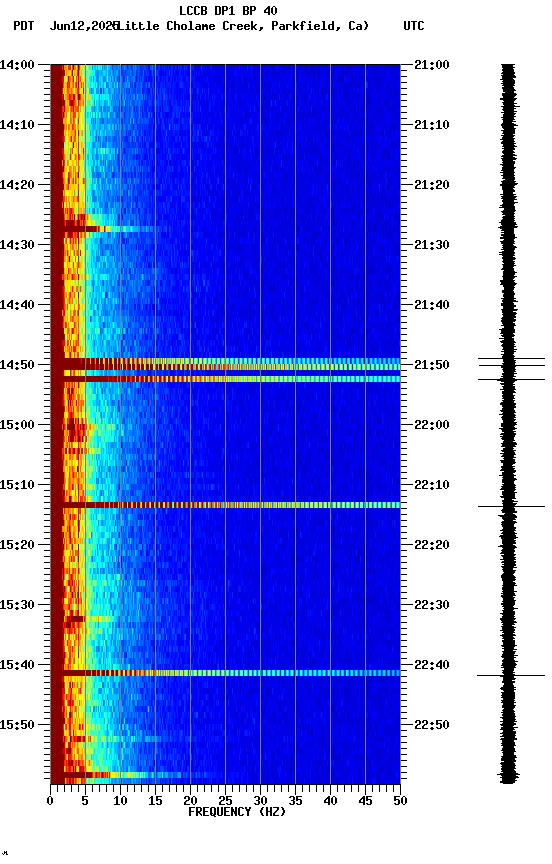Click the 21:30 UTC time label
This screenshot has height=864, width=552.
click(x=432, y=245)
